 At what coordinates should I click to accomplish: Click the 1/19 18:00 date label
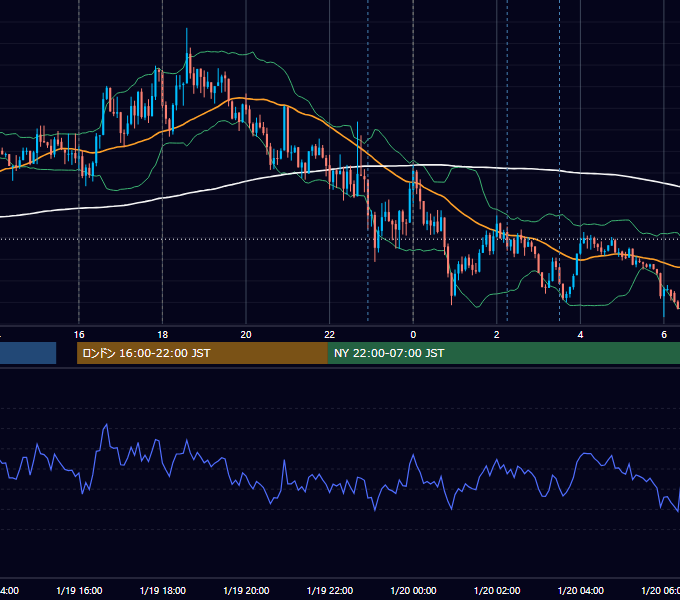163,590
